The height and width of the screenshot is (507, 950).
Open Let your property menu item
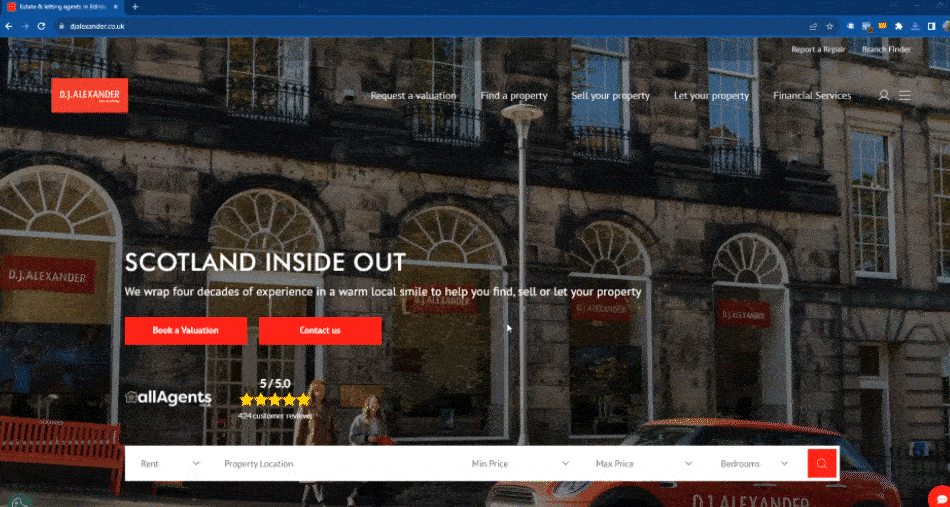711,96
